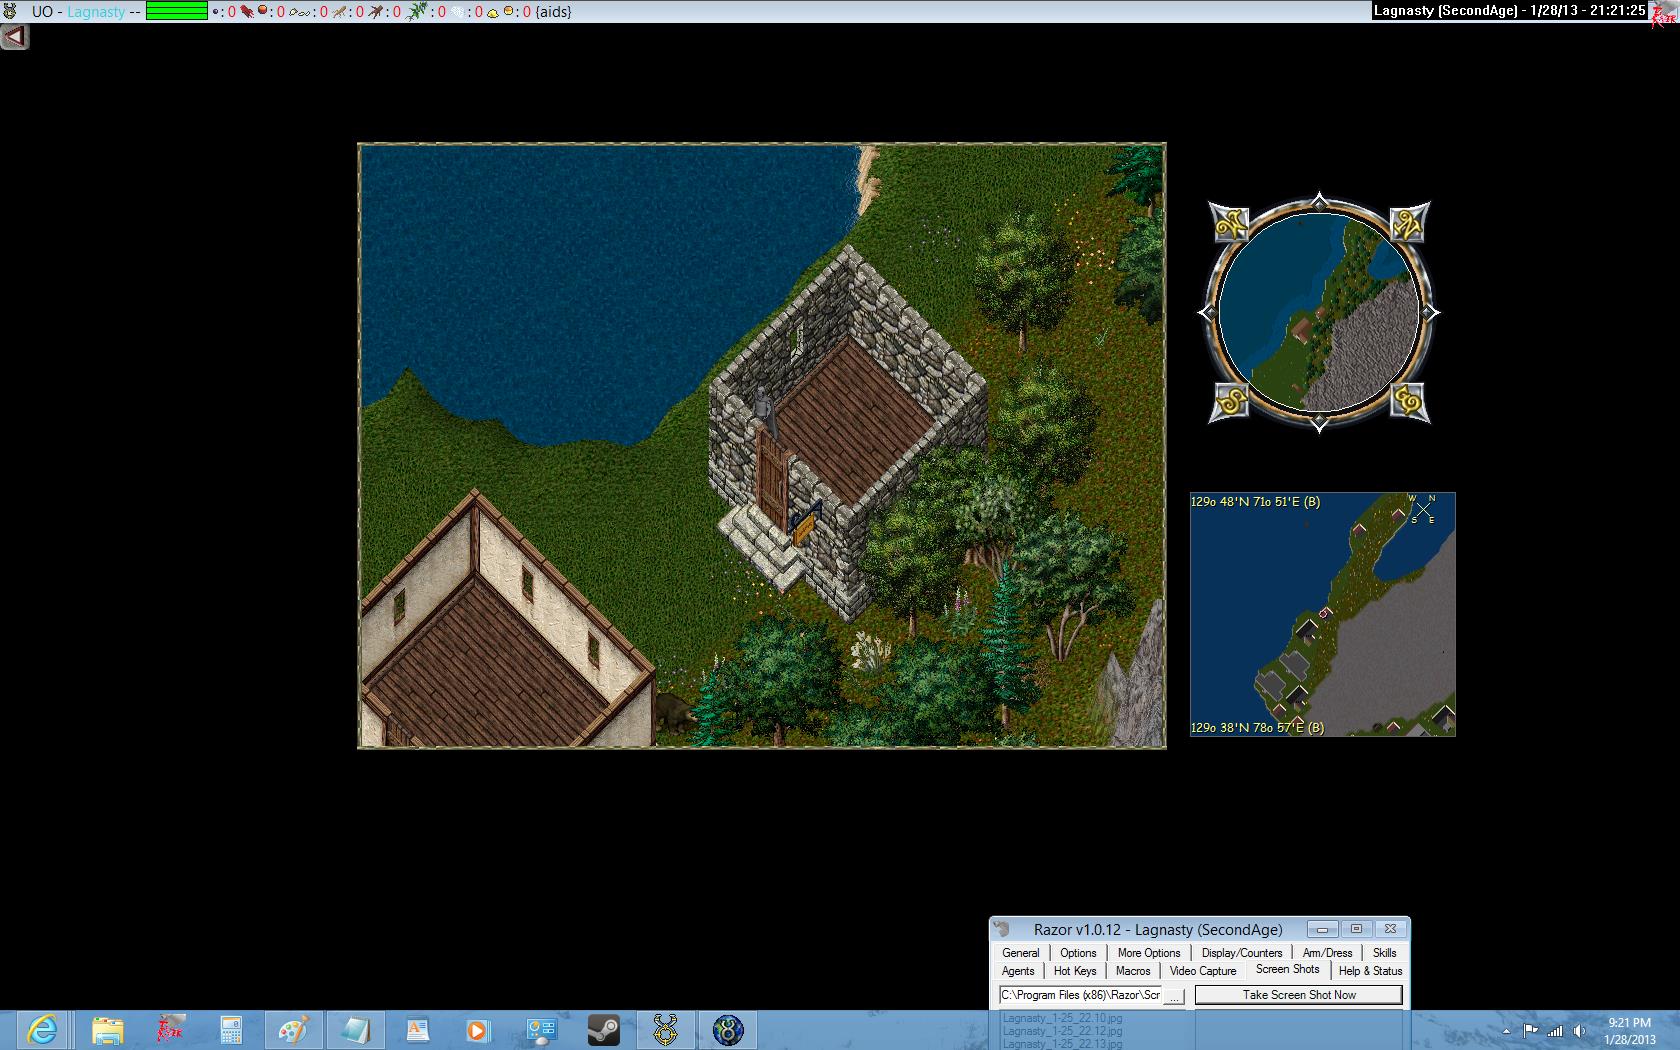Select the Display/Counters tab
1680x1050 pixels.
(x=1241, y=953)
